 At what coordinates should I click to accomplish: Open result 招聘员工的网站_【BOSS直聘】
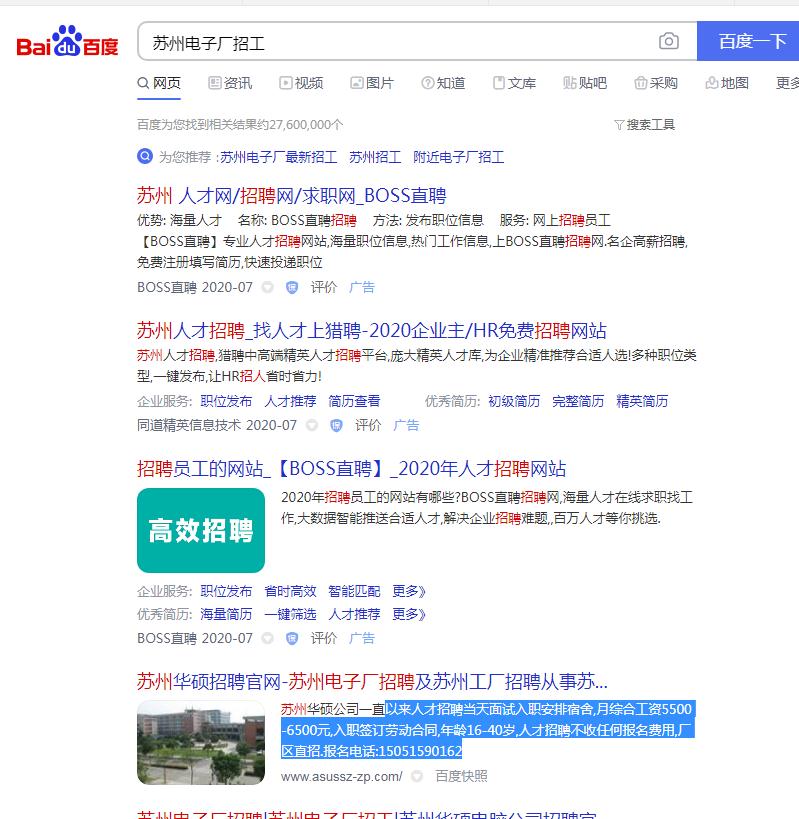[351, 469]
